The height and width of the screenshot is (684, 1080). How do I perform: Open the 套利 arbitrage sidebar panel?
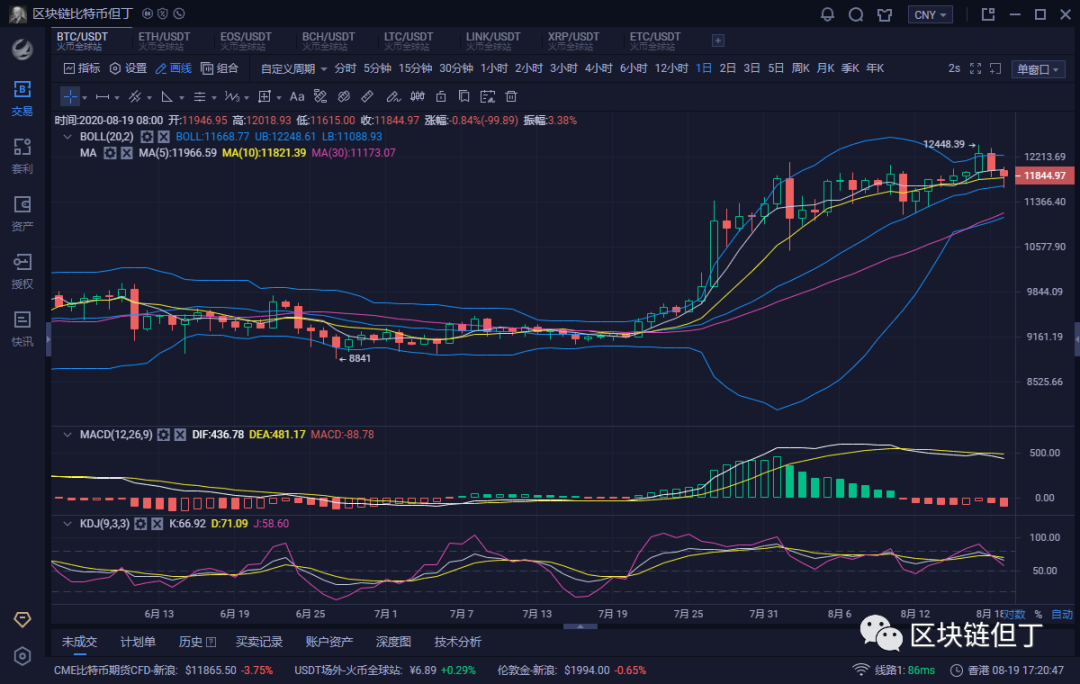pyautogui.click(x=22, y=152)
